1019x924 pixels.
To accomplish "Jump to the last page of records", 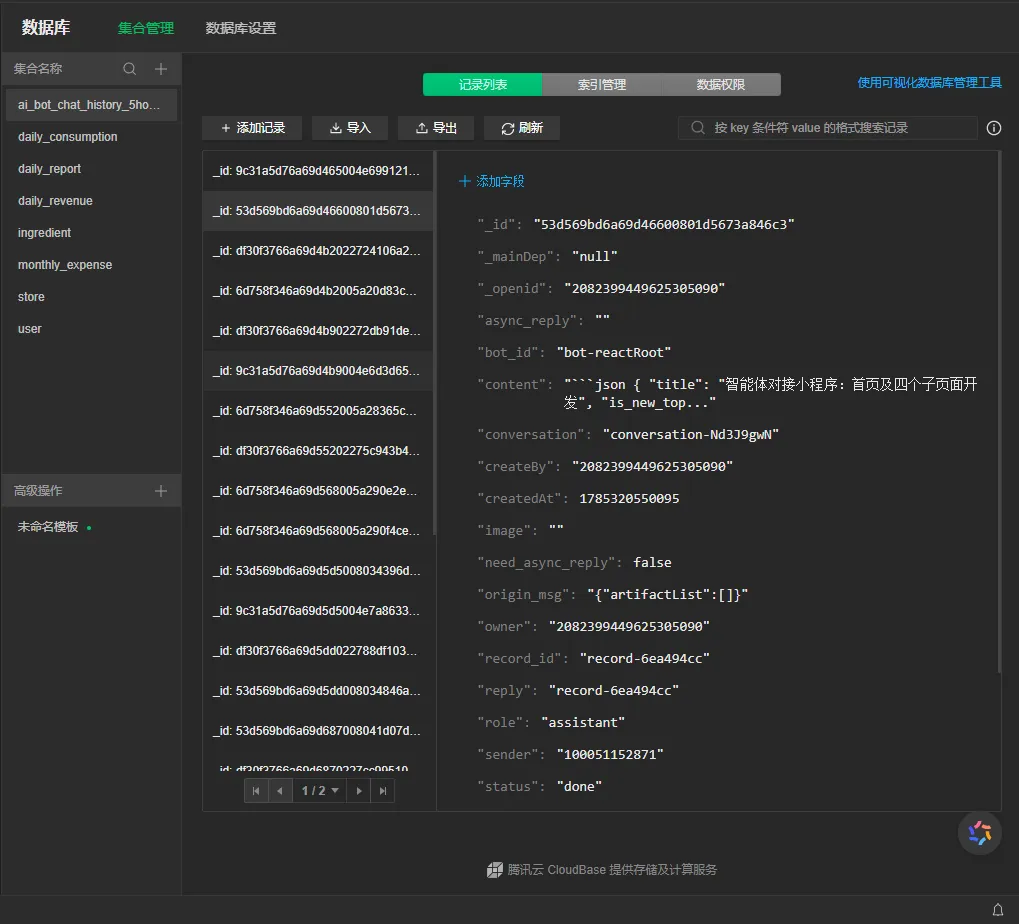I will (383, 791).
